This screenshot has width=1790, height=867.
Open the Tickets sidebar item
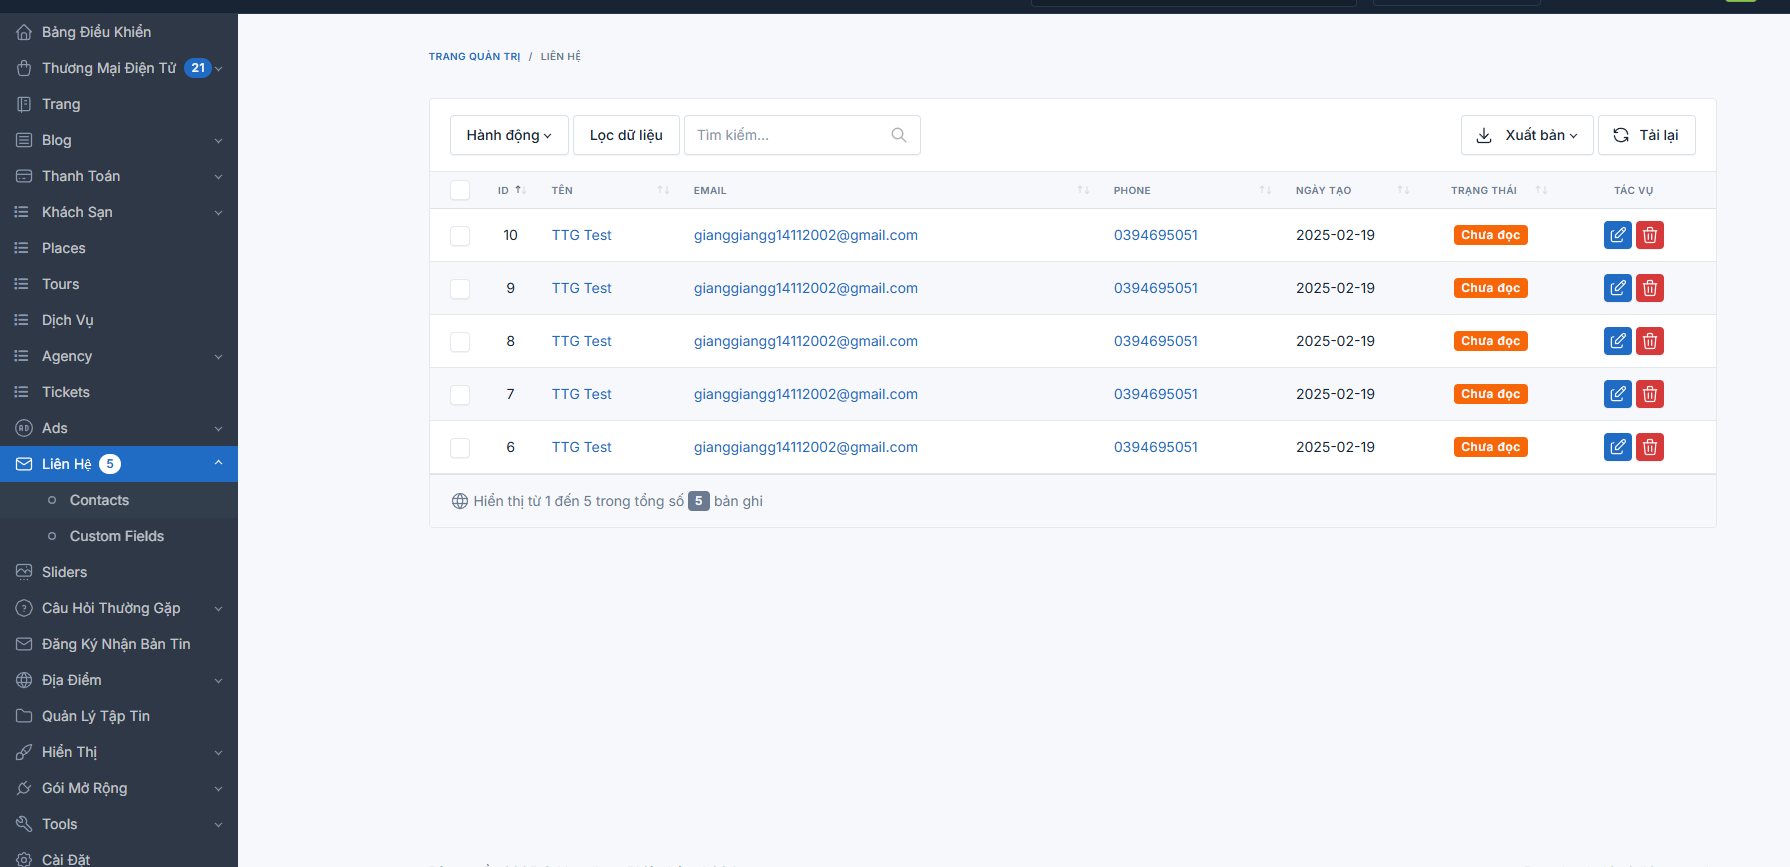(x=119, y=392)
